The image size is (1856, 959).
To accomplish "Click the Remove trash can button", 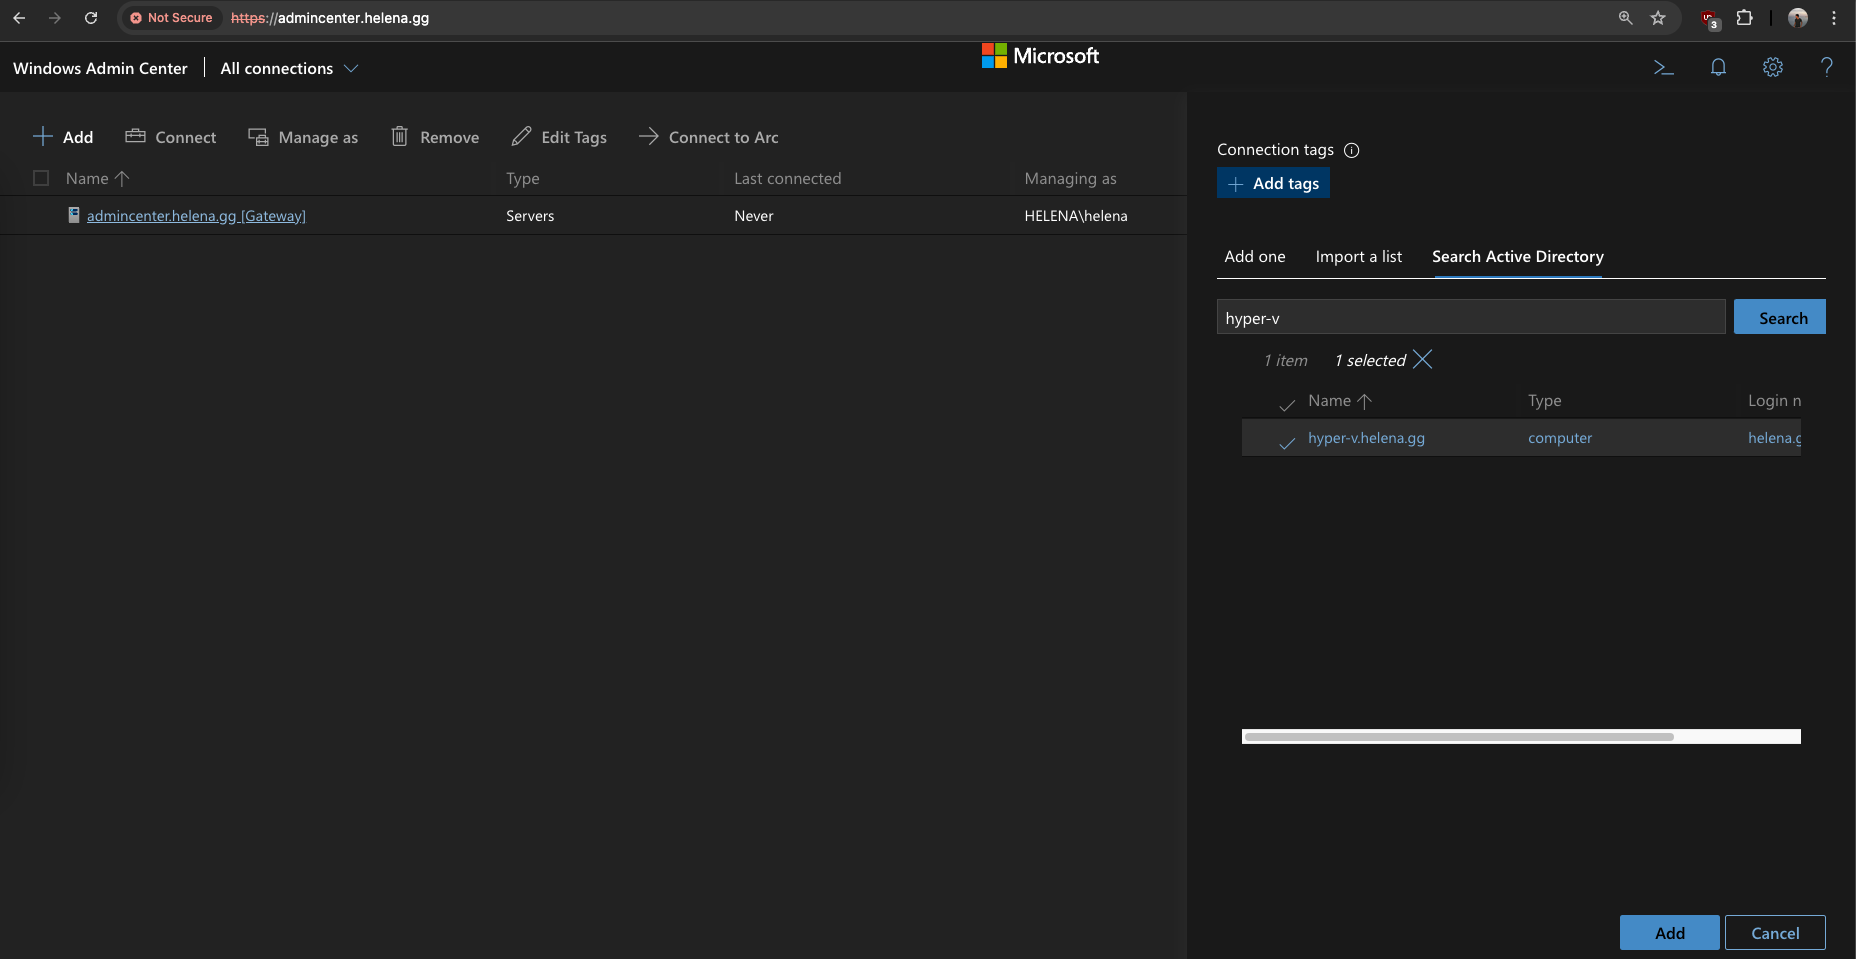I will [x=435, y=137].
